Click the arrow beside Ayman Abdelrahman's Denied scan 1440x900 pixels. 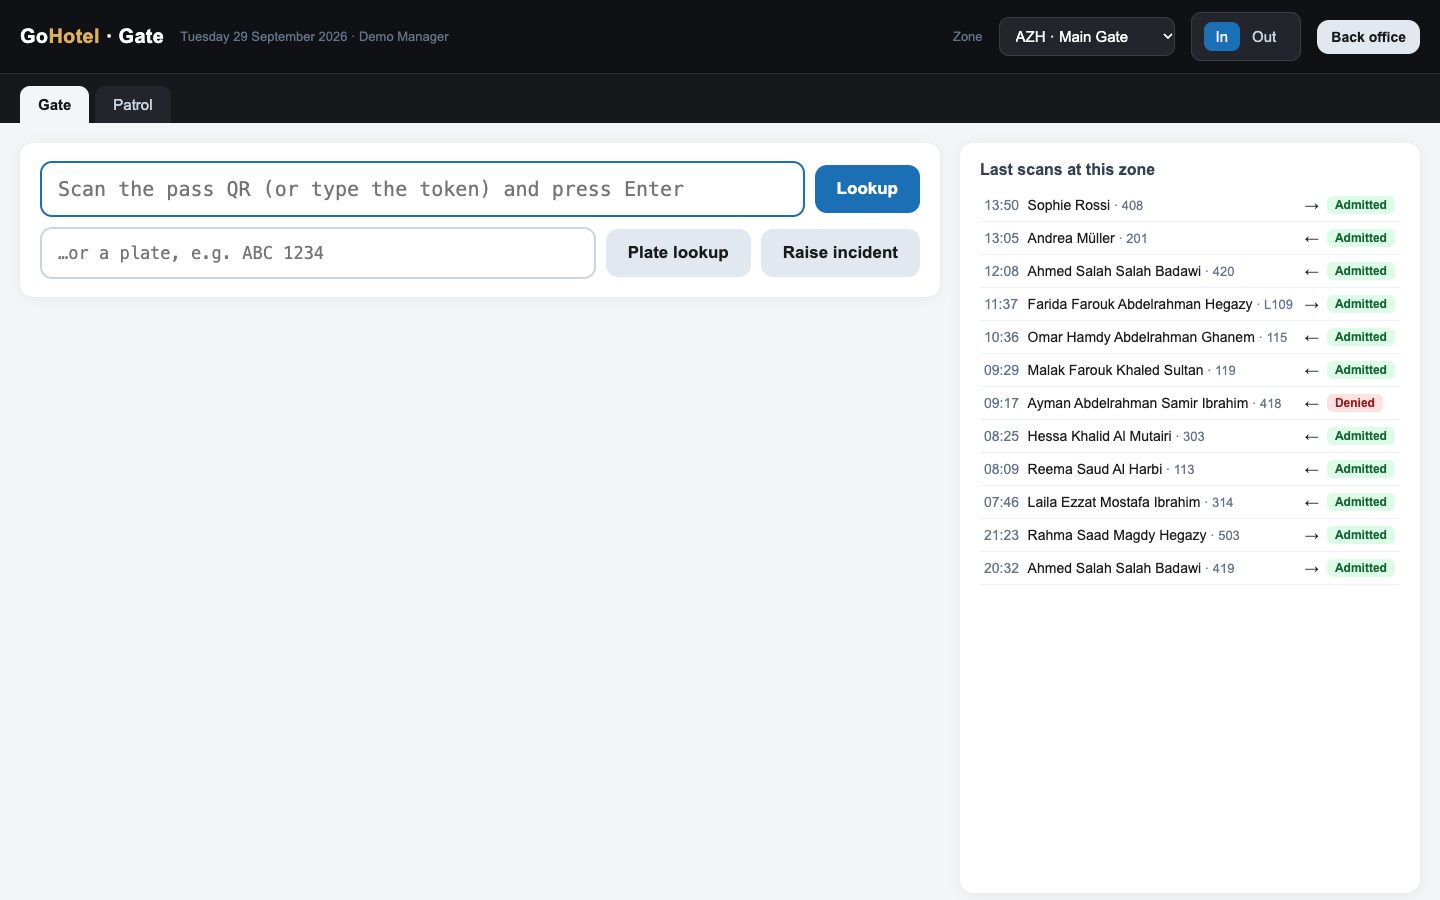(1311, 404)
